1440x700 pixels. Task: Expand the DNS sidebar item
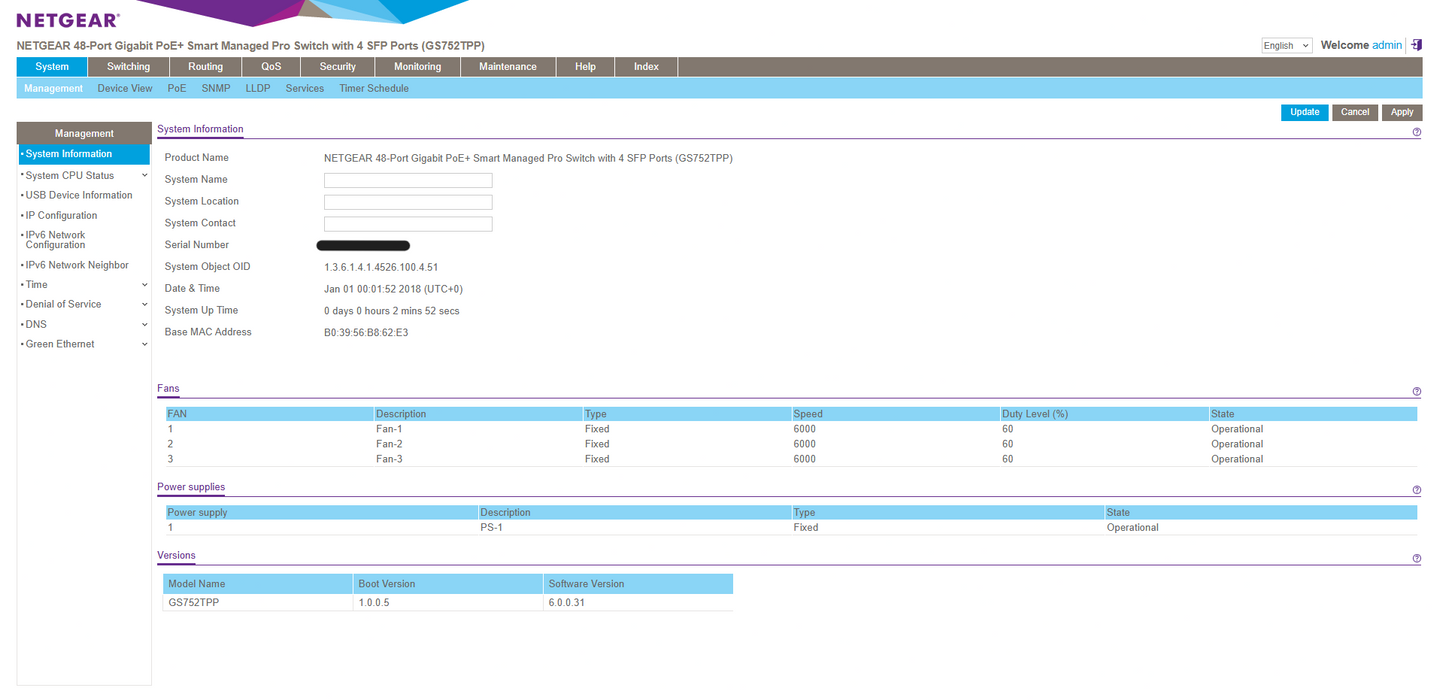[144, 325]
